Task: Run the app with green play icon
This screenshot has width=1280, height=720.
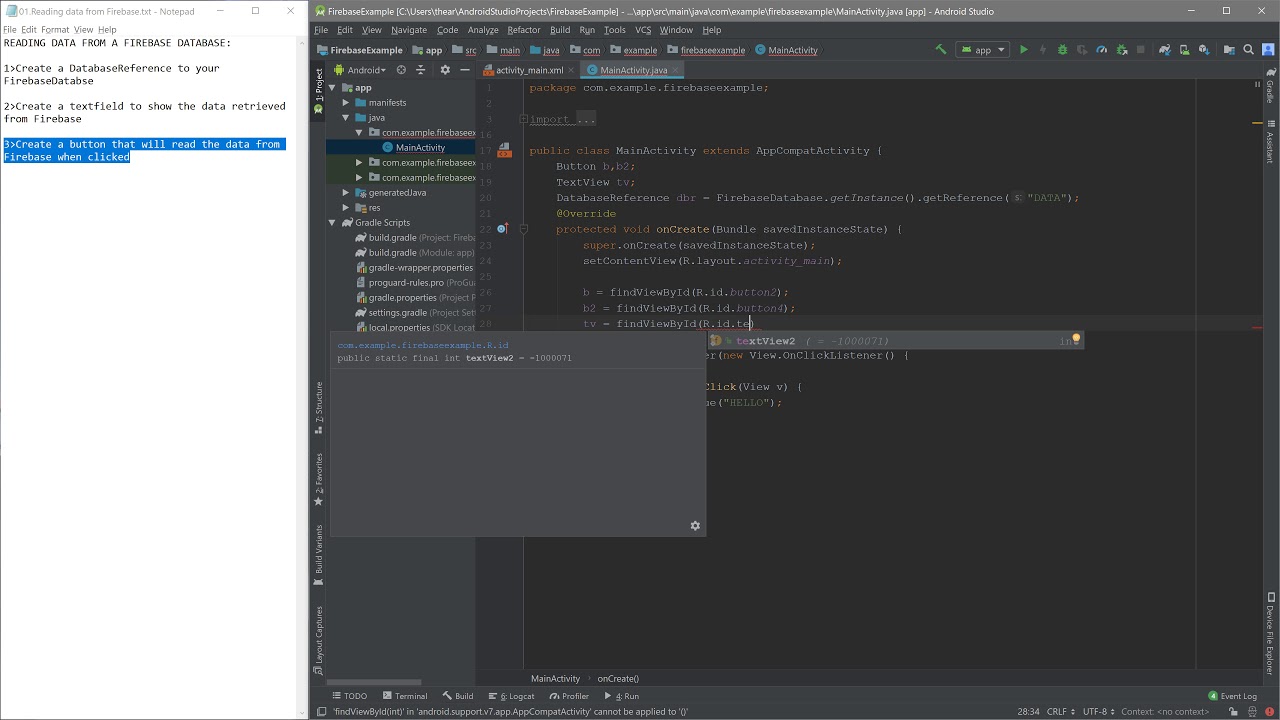Action: click(1023, 49)
